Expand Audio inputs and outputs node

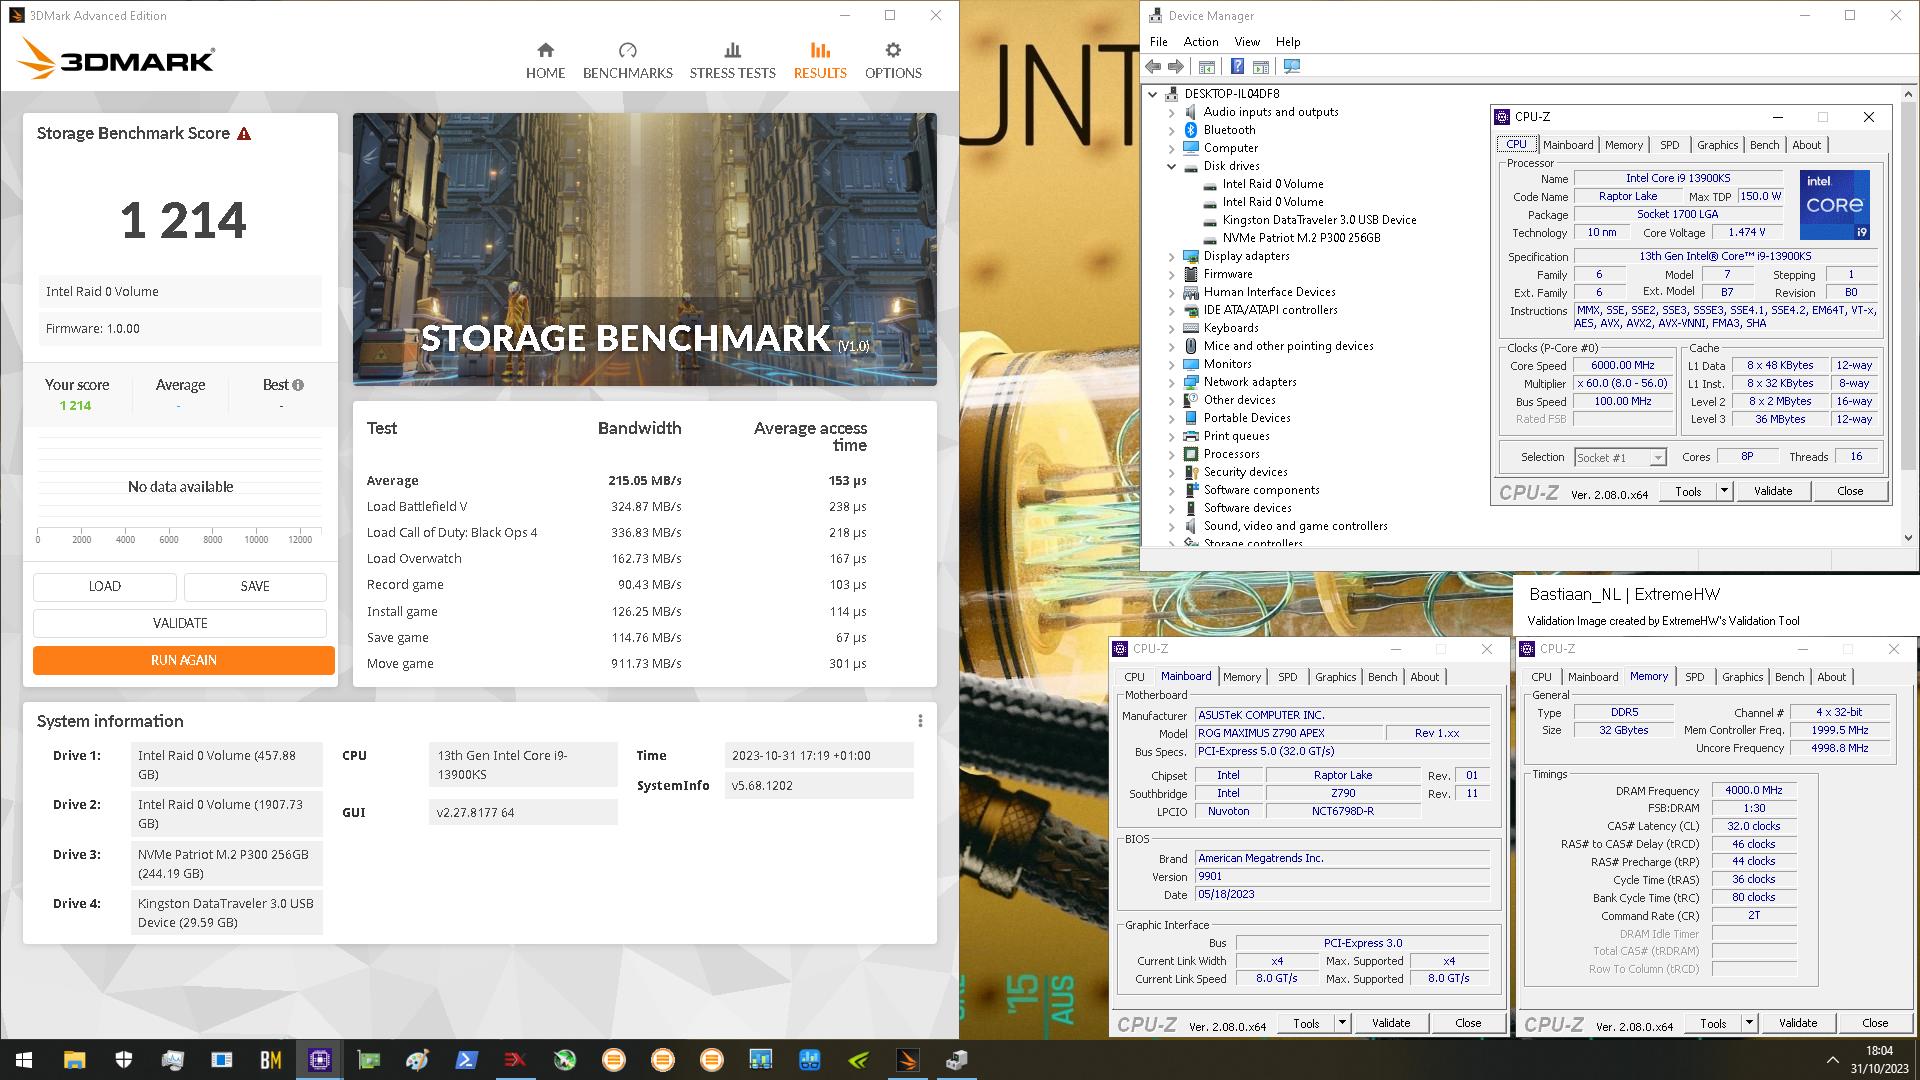click(1171, 113)
